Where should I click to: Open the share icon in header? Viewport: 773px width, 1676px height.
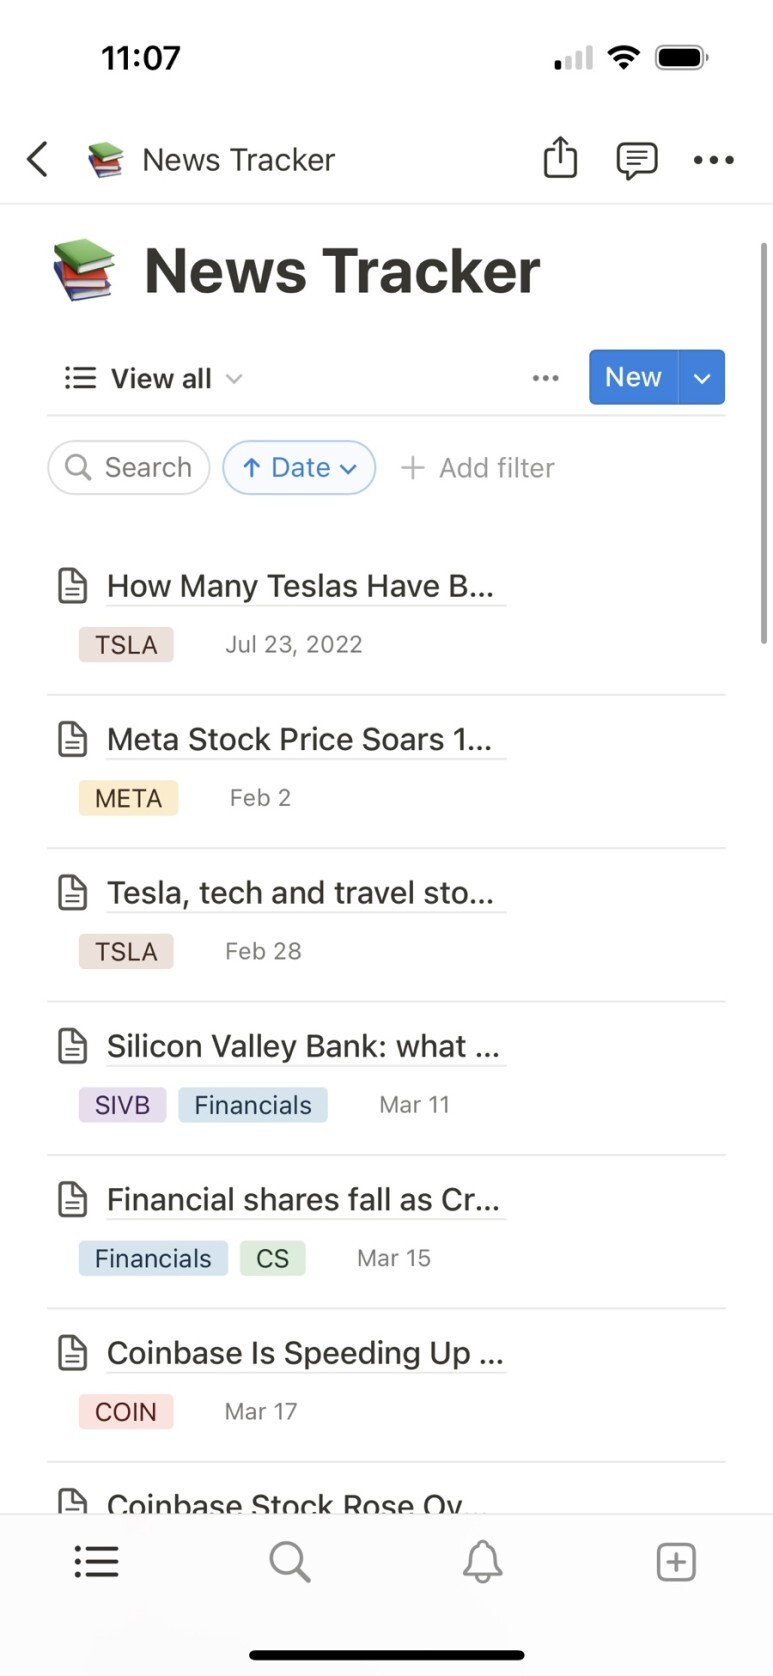(560, 158)
